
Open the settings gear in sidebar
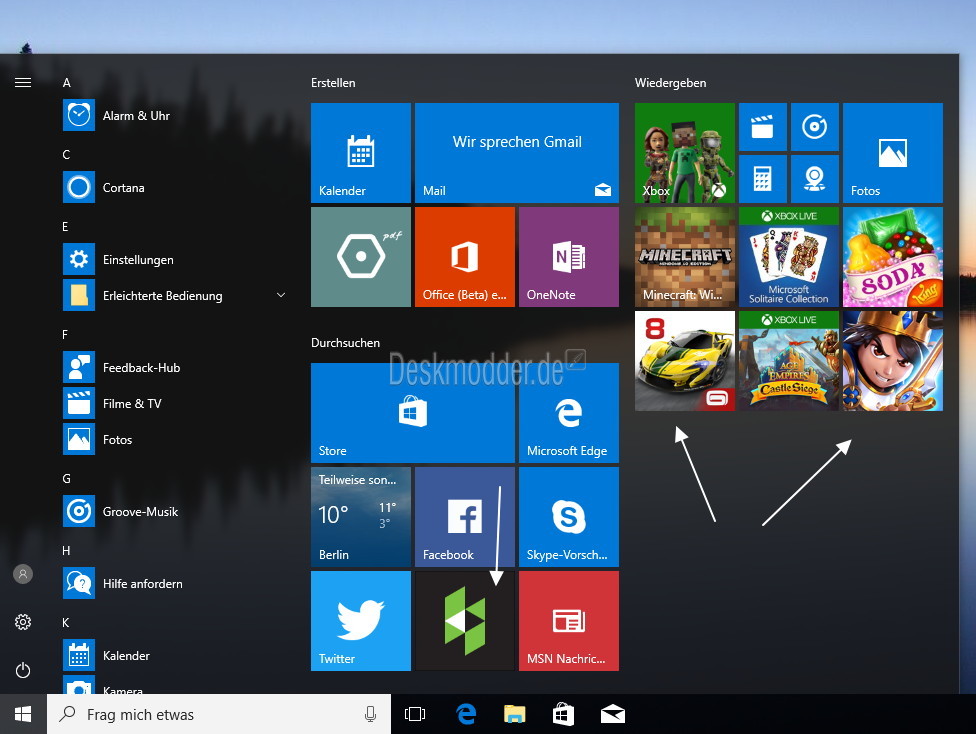[x=23, y=622]
